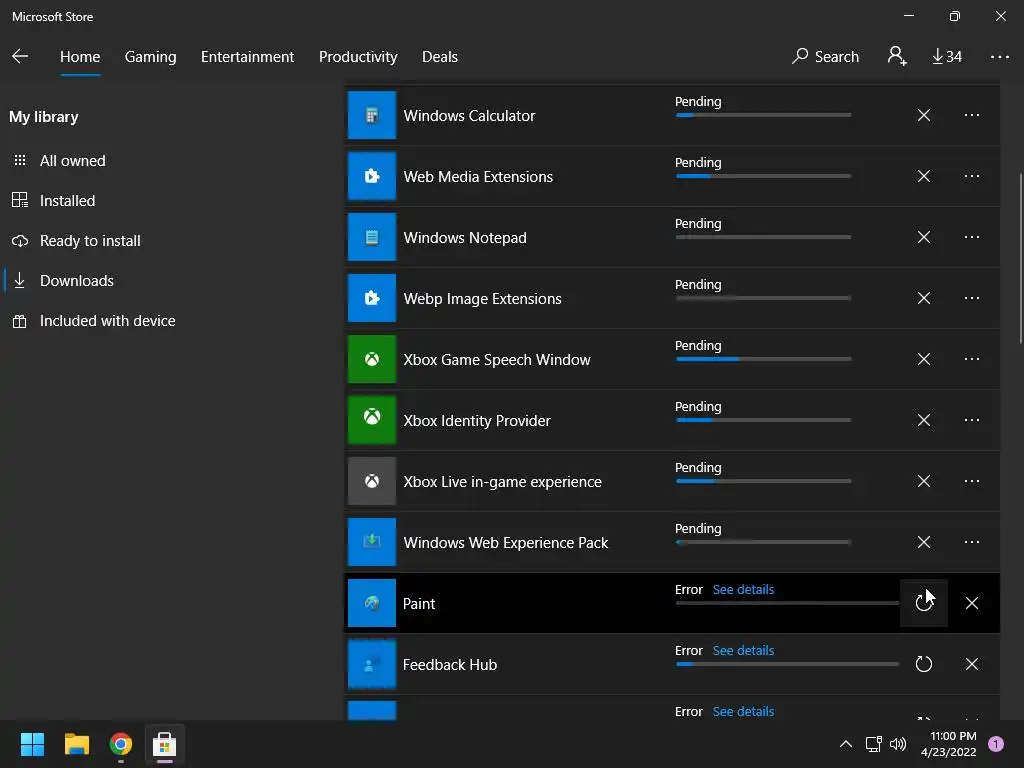1024x768 pixels.
Task: Open the Windows Start menu
Action: 32,744
